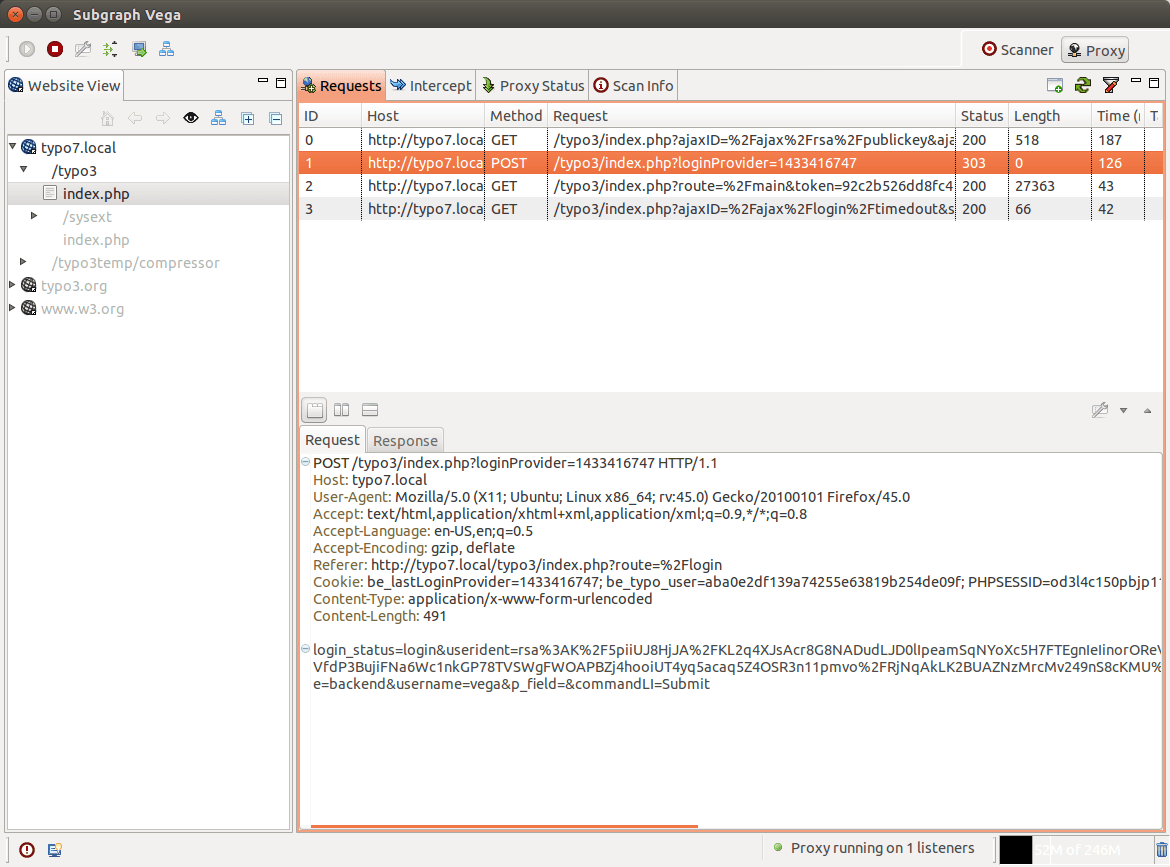This screenshot has width=1170, height=867.
Task: Start a new scan with the play icon
Action: pyautogui.click(x=27, y=49)
